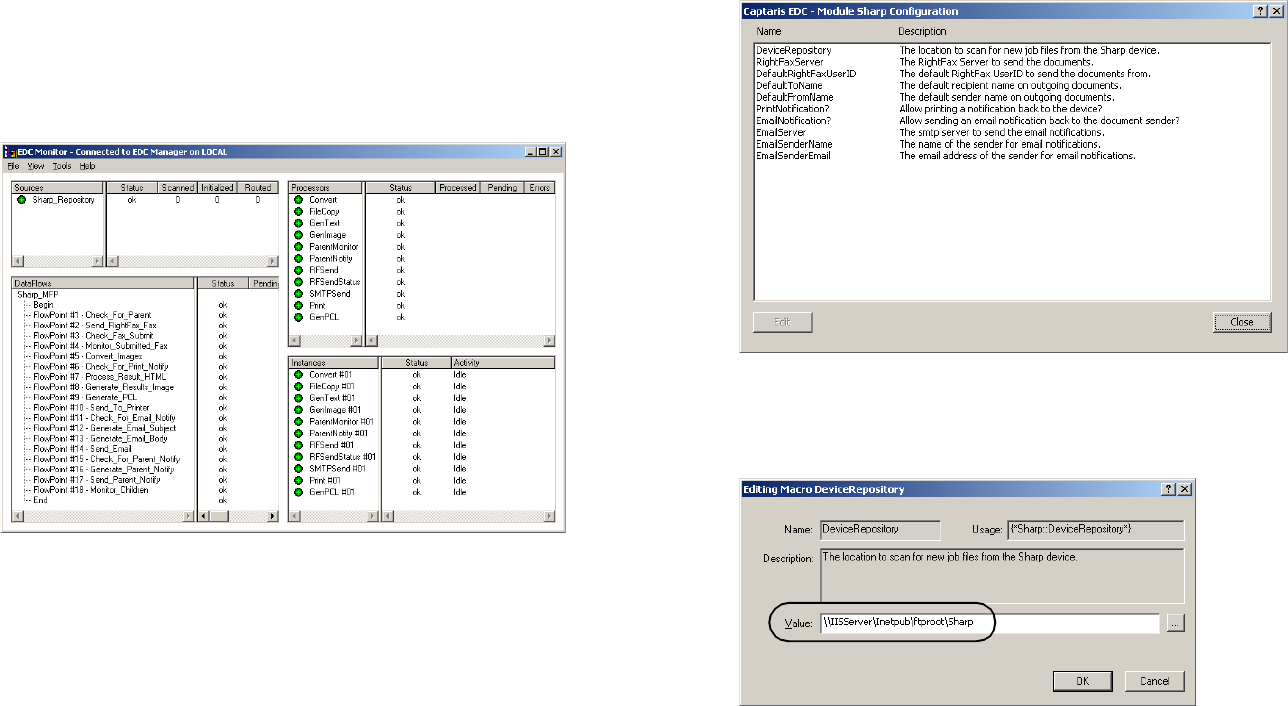This screenshot has height=706, width=1288.
Task: Click the ParentMonitor #01 instance's status icon
Action: (x=299, y=422)
